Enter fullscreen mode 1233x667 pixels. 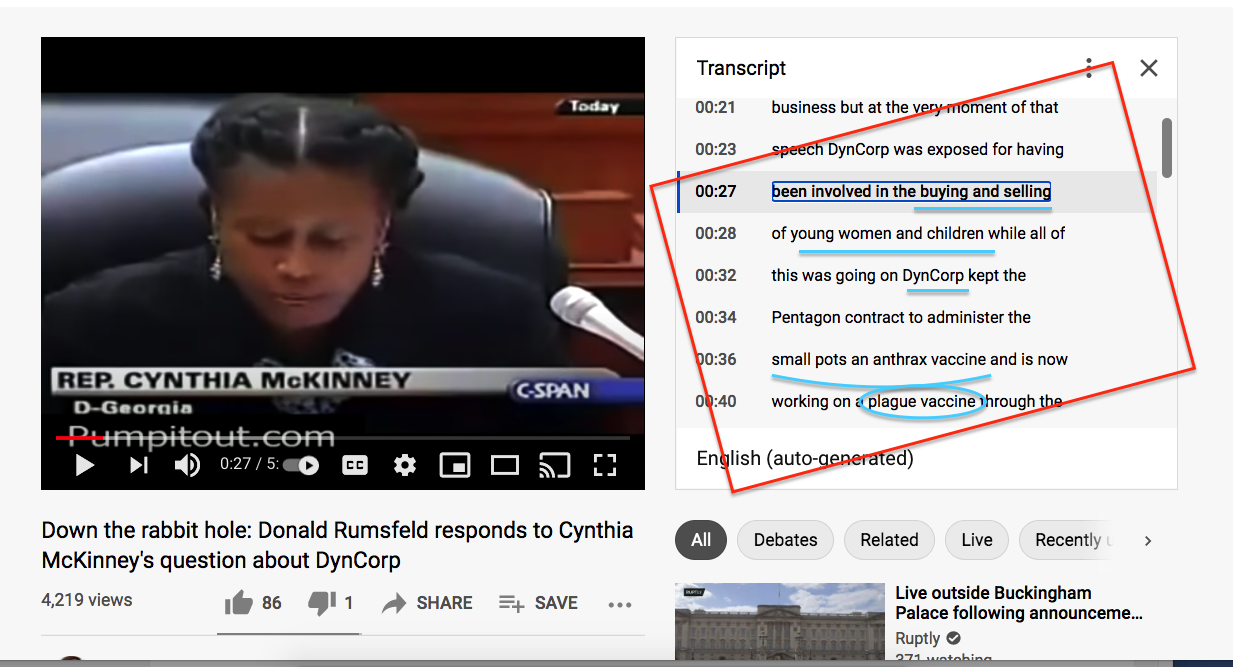pyautogui.click(x=605, y=465)
